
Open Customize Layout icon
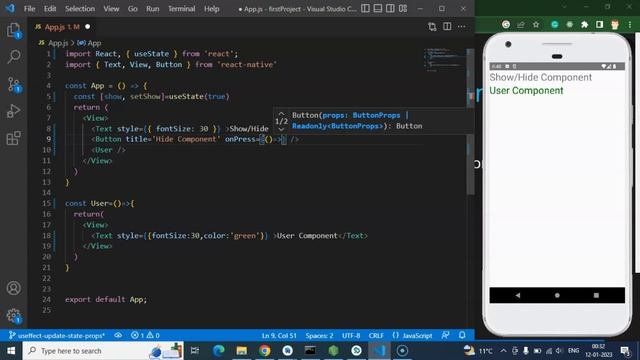[403, 9]
